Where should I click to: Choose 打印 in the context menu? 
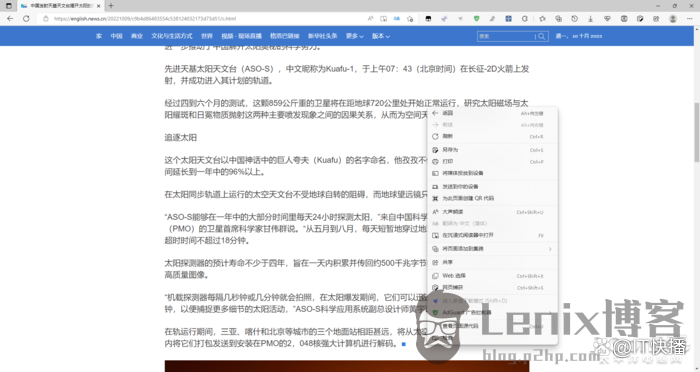pyautogui.click(x=492, y=162)
